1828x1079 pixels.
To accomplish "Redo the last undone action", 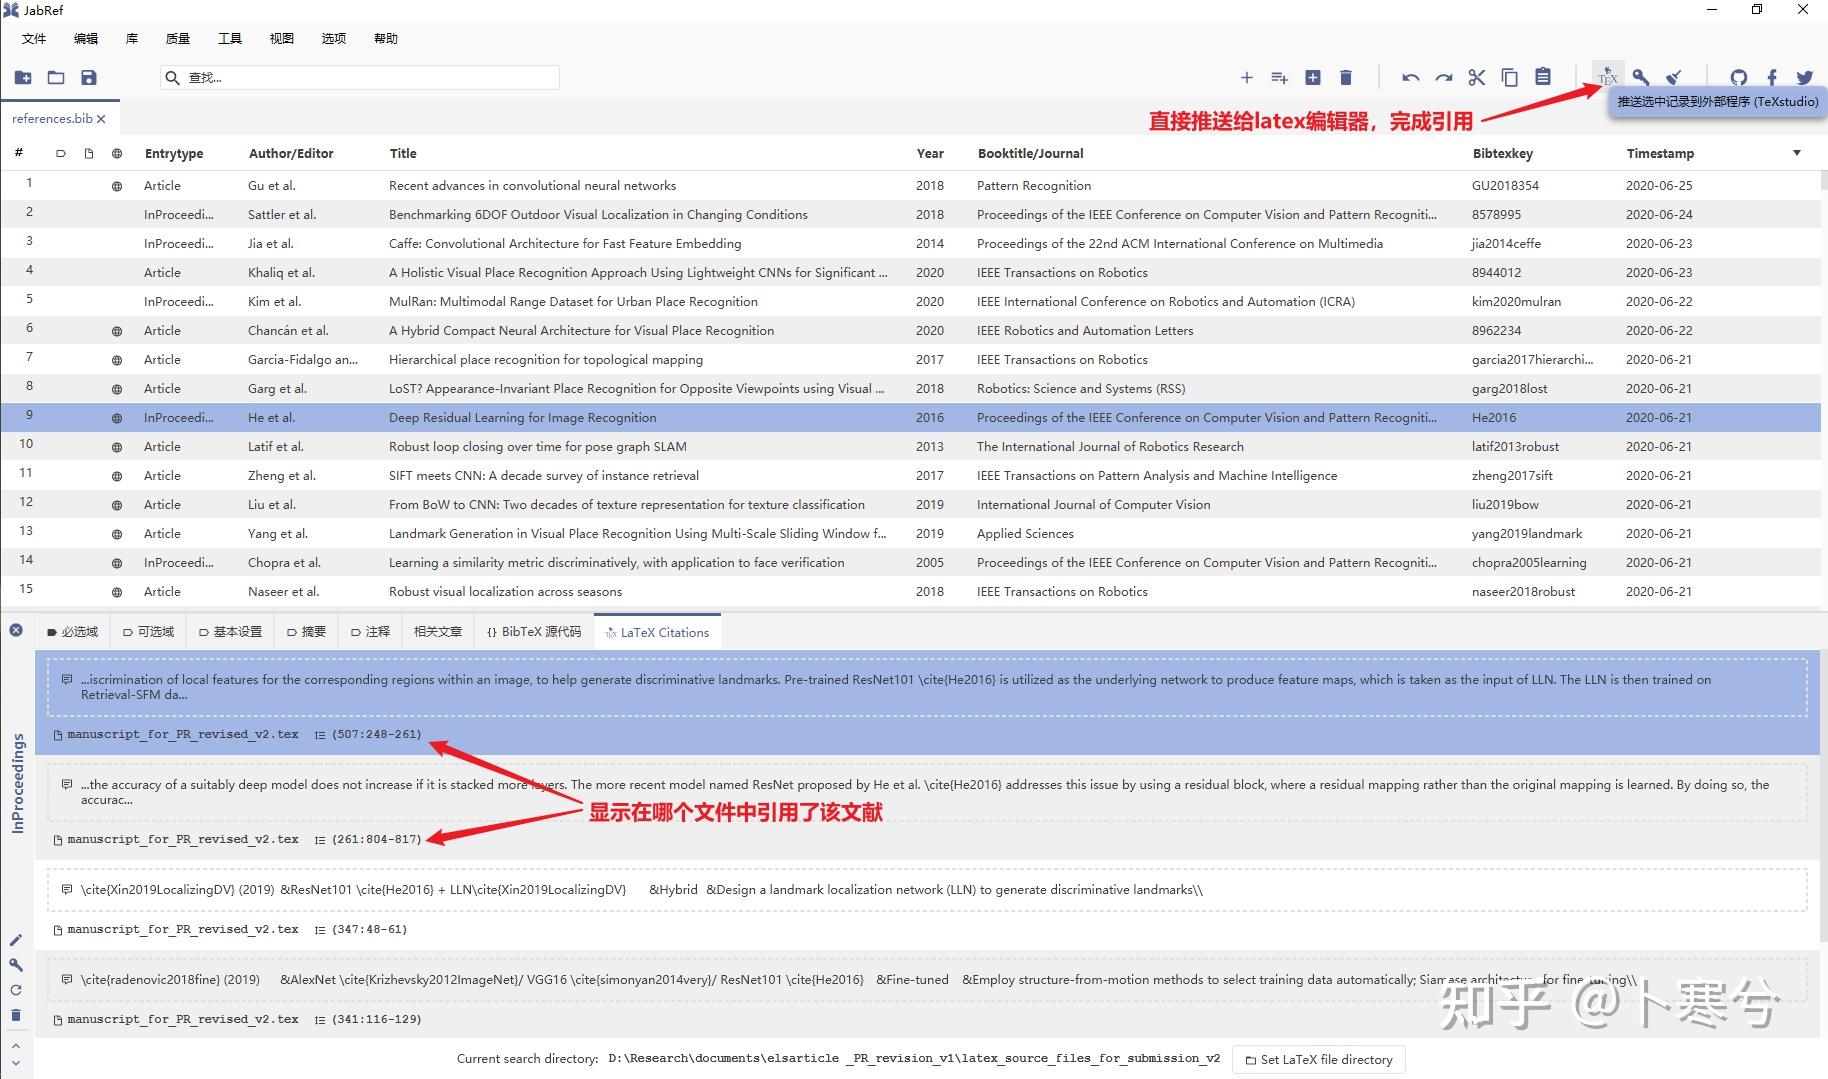I will pos(1444,77).
